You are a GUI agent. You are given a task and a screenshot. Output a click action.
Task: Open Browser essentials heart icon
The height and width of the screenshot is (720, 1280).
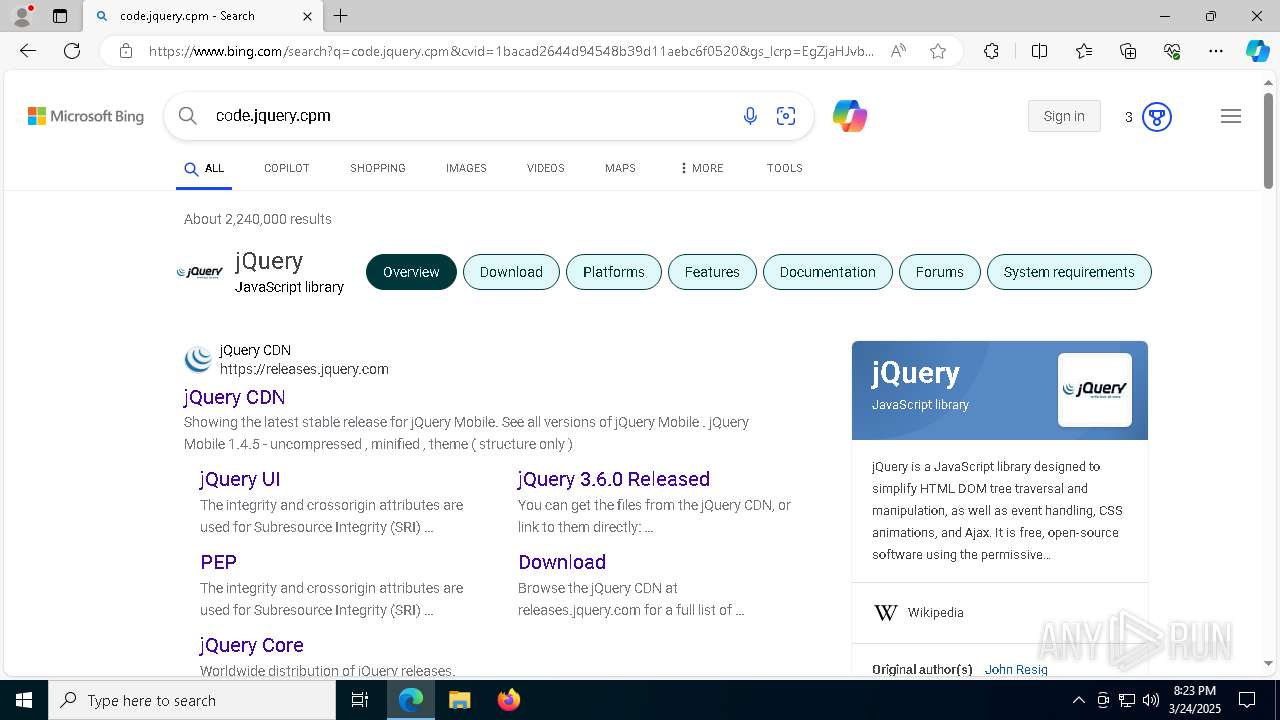pos(1172,51)
